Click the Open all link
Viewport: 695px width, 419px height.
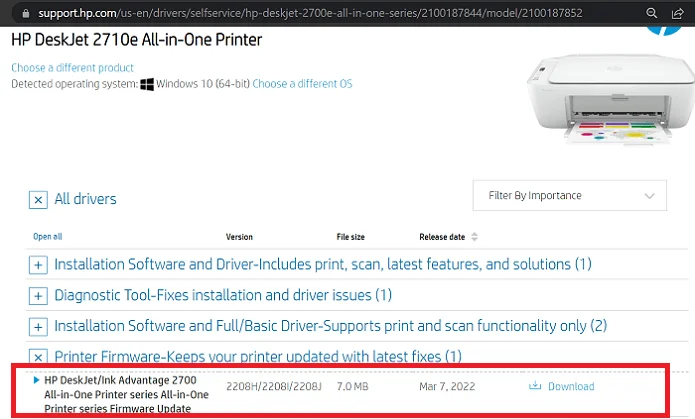coord(47,237)
